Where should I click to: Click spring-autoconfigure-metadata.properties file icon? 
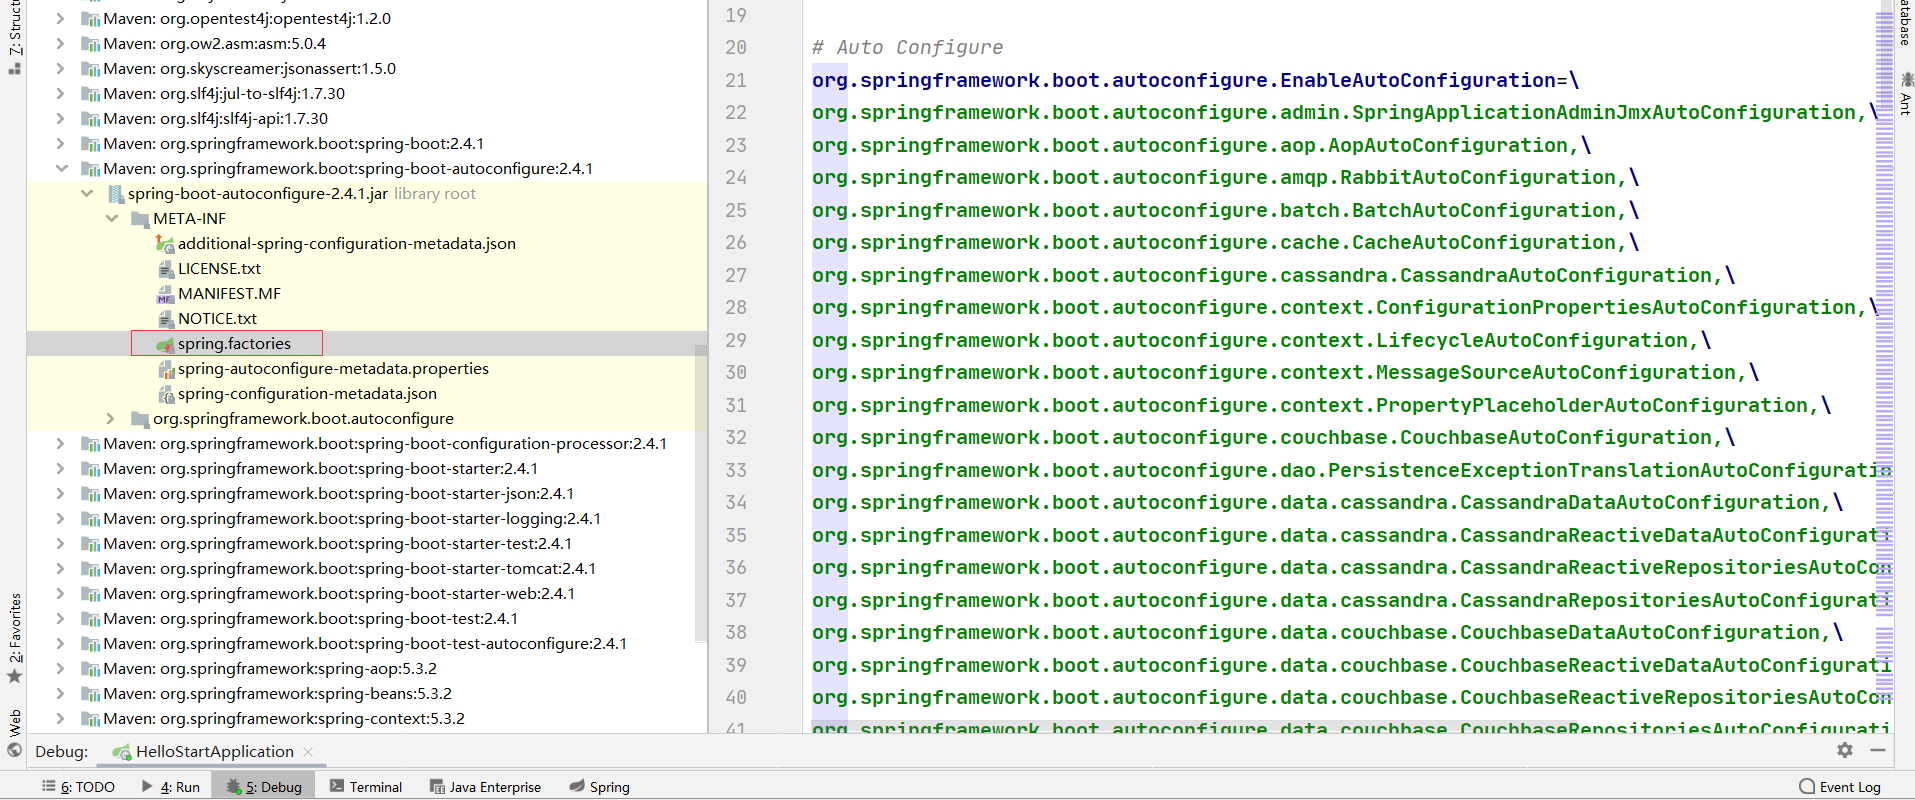pos(166,369)
